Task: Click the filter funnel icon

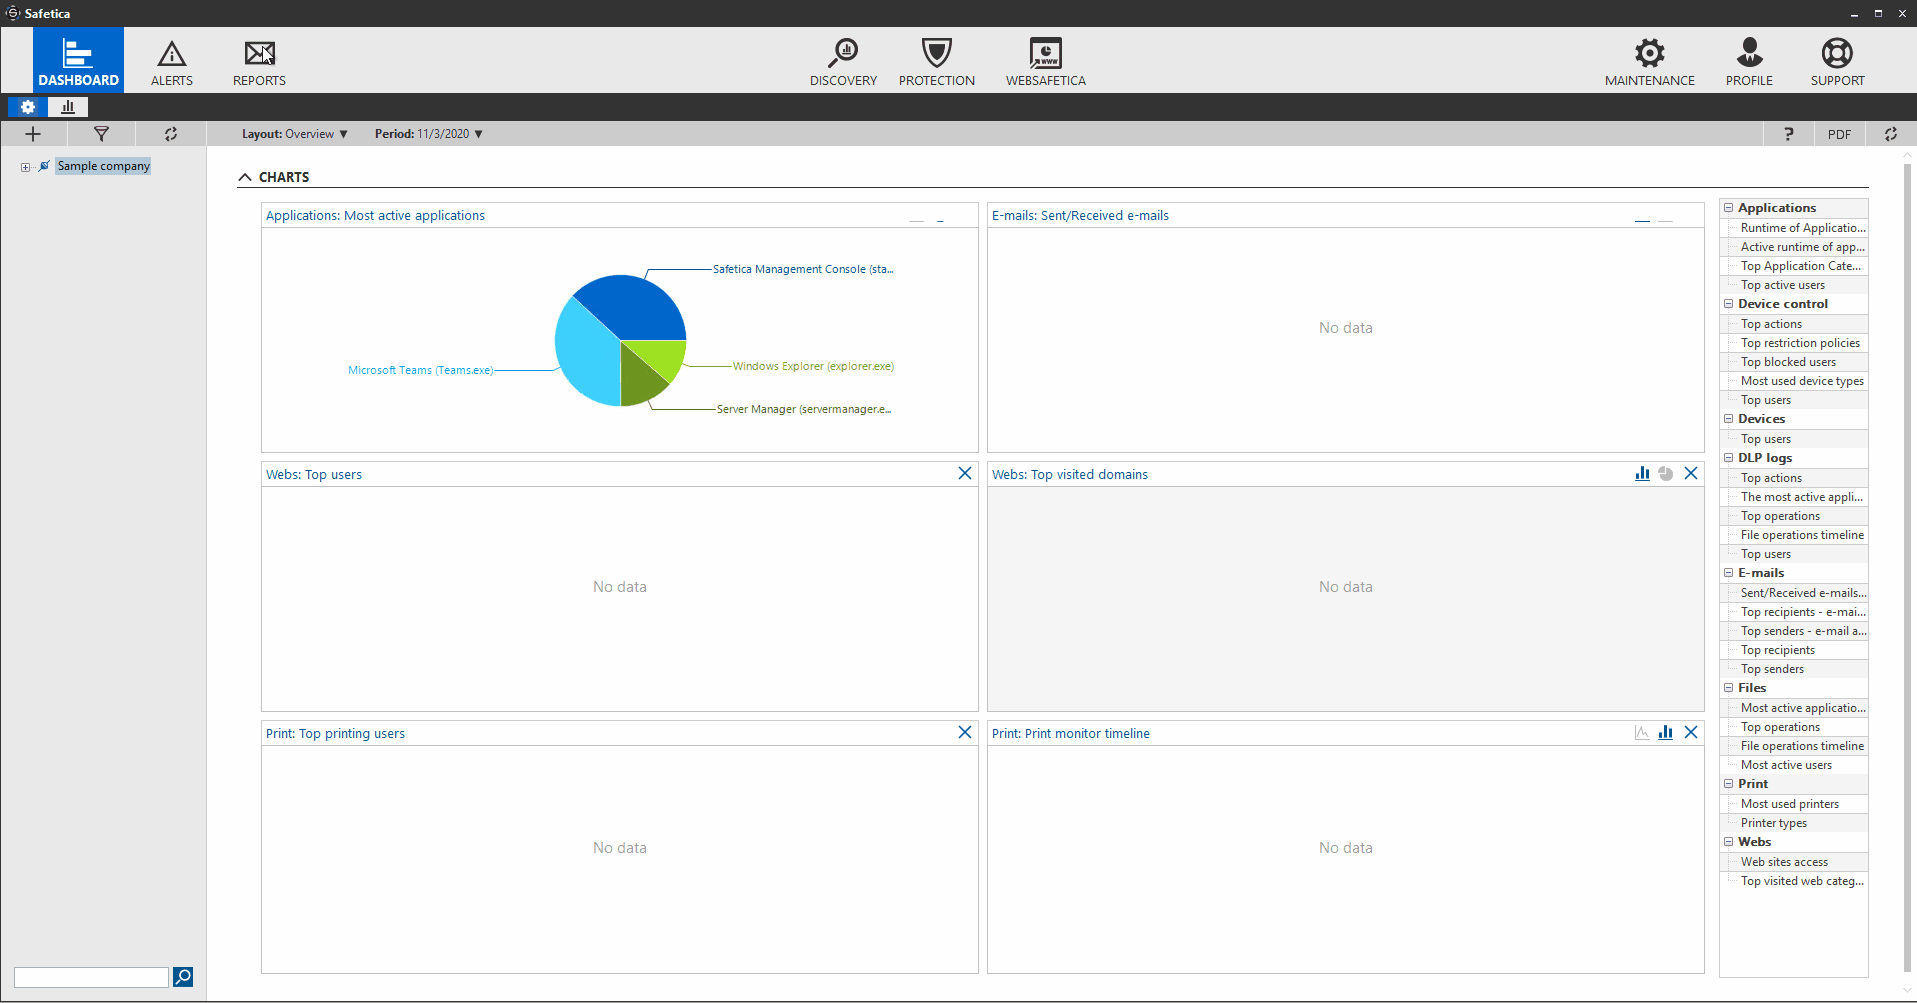Action: pos(101,134)
